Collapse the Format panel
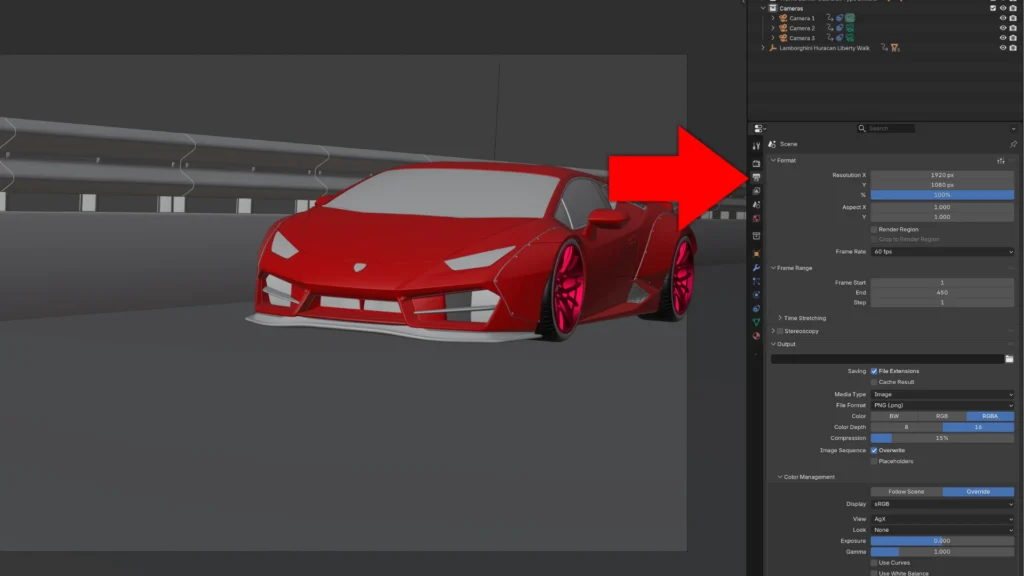This screenshot has height=576, width=1024. pyautogui.click(x=774, y=161)
